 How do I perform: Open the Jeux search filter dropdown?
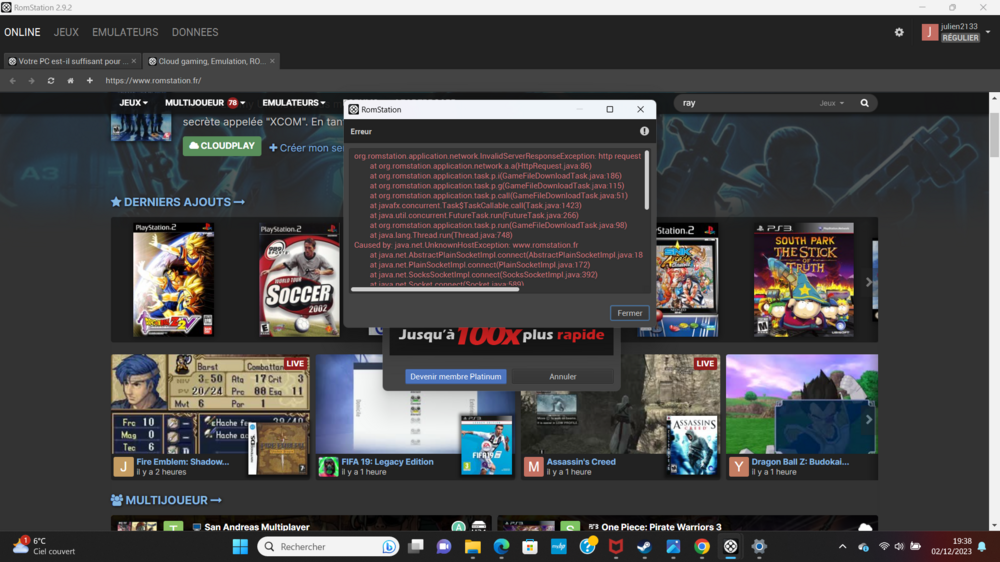(x=831, y=103)
